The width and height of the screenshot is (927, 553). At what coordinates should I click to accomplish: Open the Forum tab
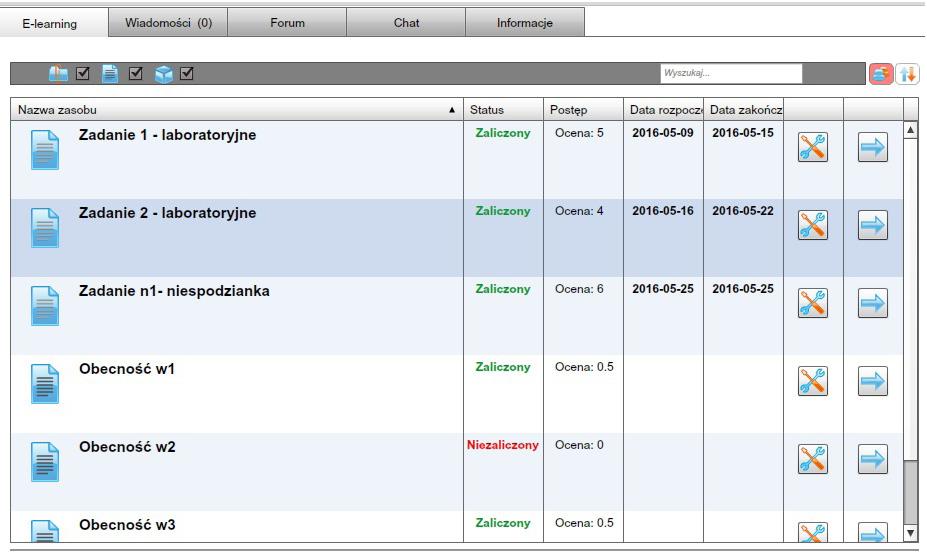[x=287, y=23]
